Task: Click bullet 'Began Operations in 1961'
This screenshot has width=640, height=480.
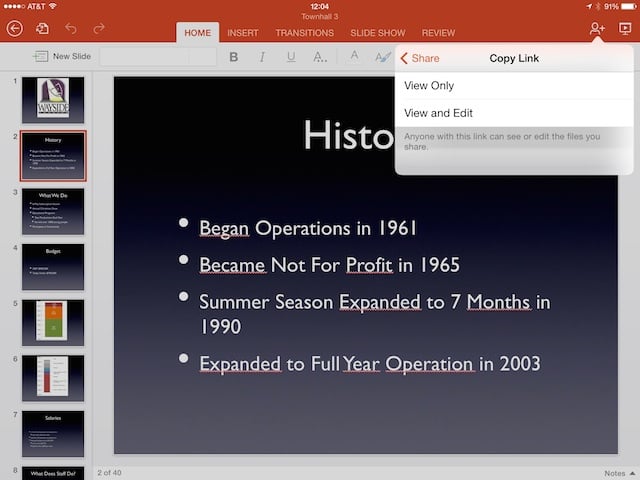Action: click(308, 228)
